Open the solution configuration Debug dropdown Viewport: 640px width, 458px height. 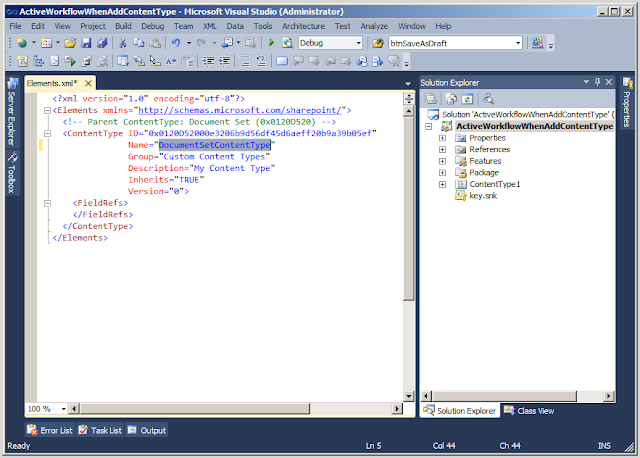[358, 43]
